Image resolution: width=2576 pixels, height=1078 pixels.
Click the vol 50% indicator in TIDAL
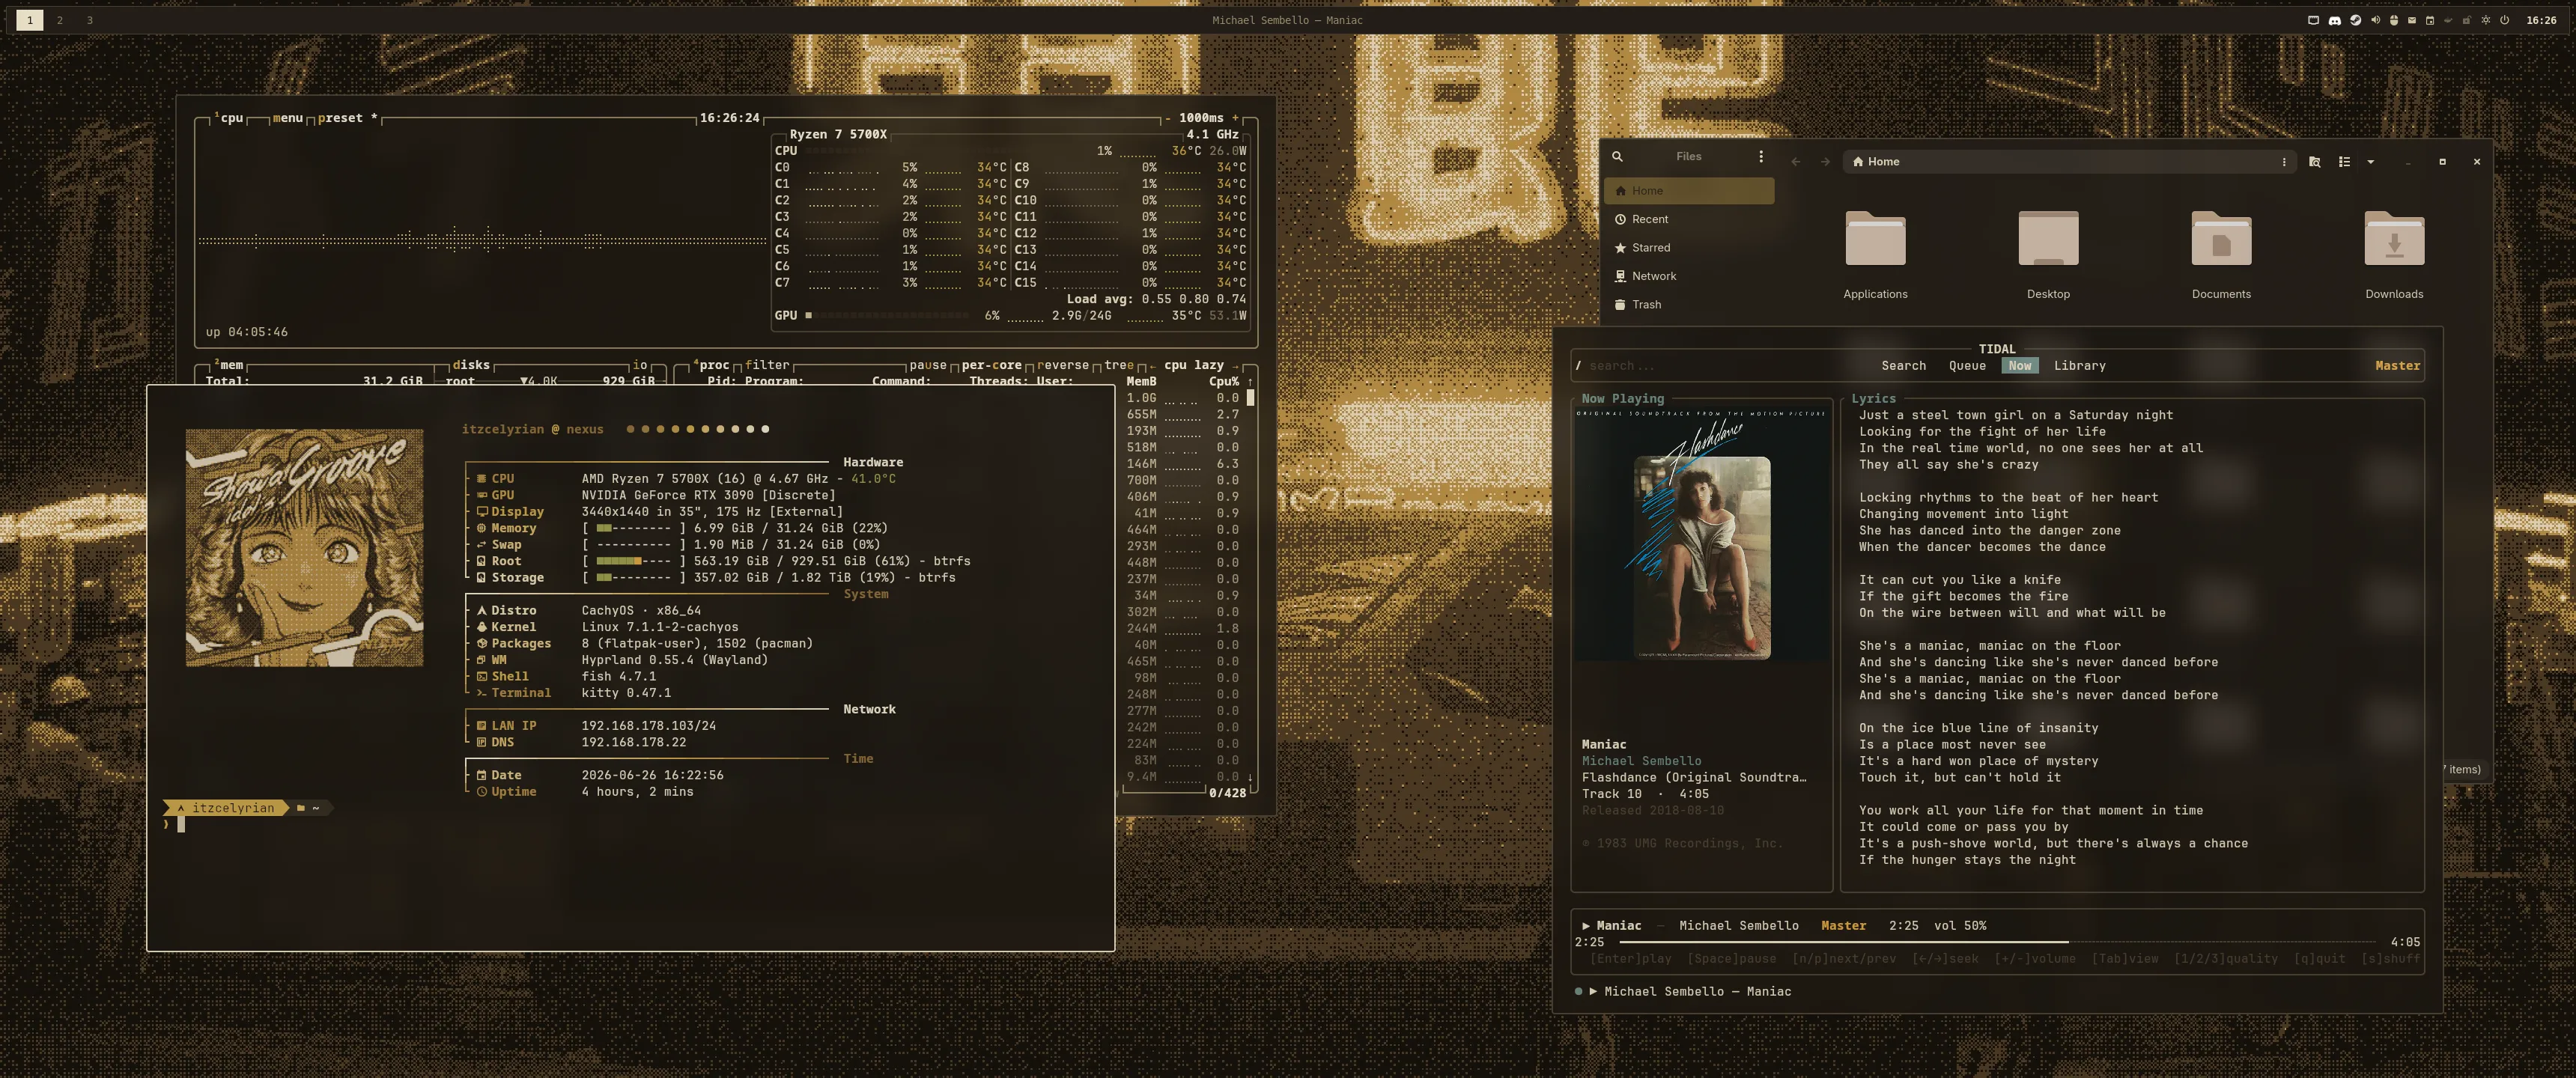[1960, 926]
